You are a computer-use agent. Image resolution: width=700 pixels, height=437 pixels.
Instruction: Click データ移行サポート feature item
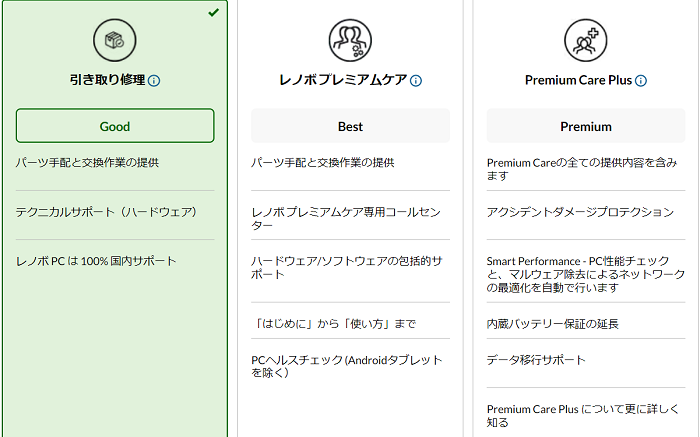point(536,360)
